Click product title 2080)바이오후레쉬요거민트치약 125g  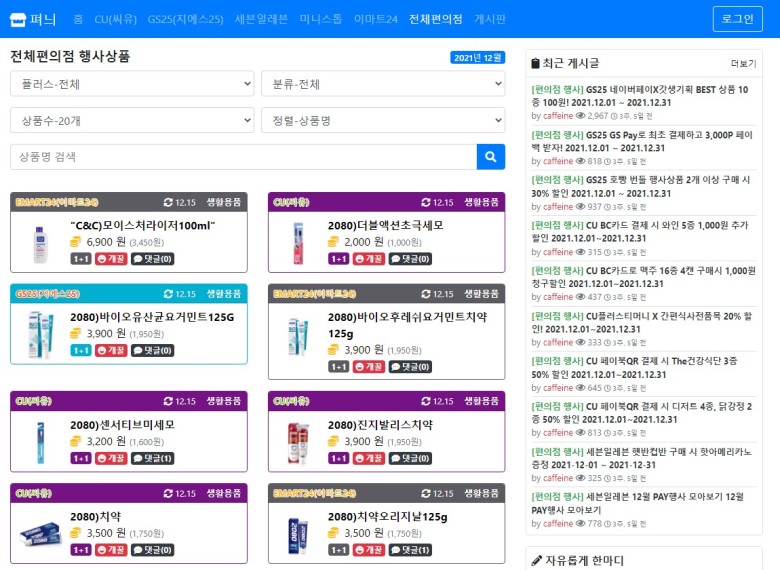click(407, 325)
